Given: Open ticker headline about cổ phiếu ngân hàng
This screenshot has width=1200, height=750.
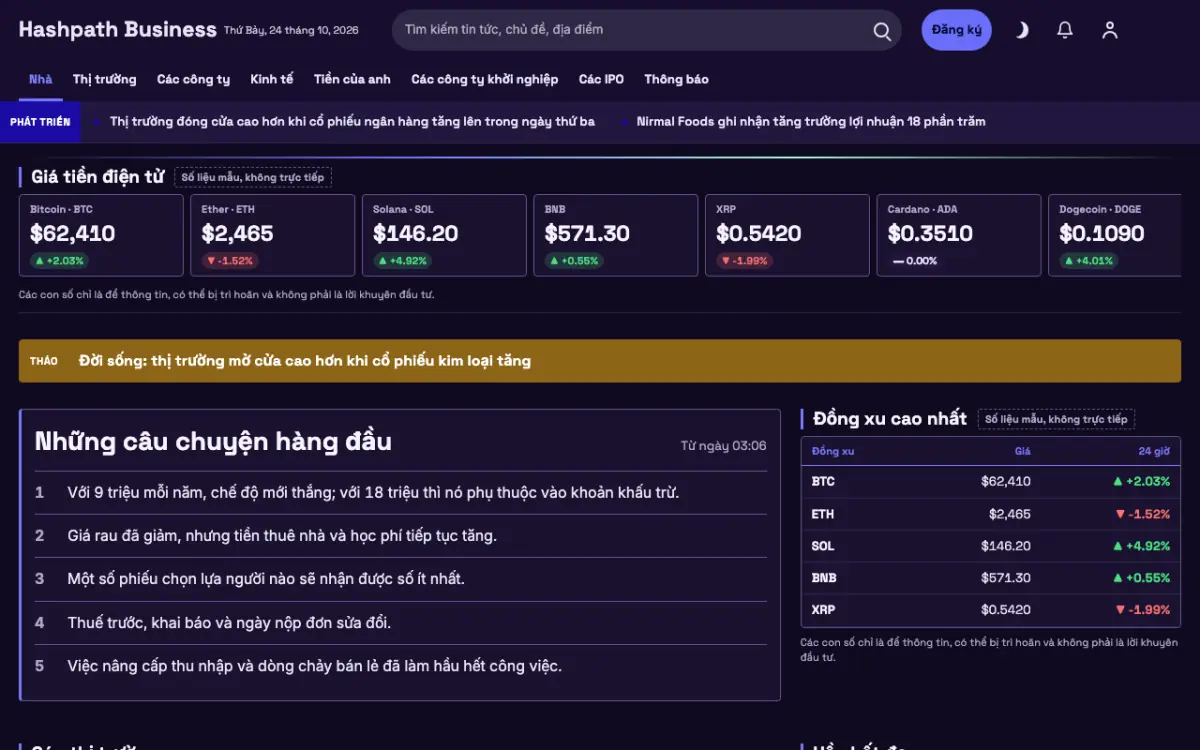Looking at the screenshot, I should [x=352, y=121].
